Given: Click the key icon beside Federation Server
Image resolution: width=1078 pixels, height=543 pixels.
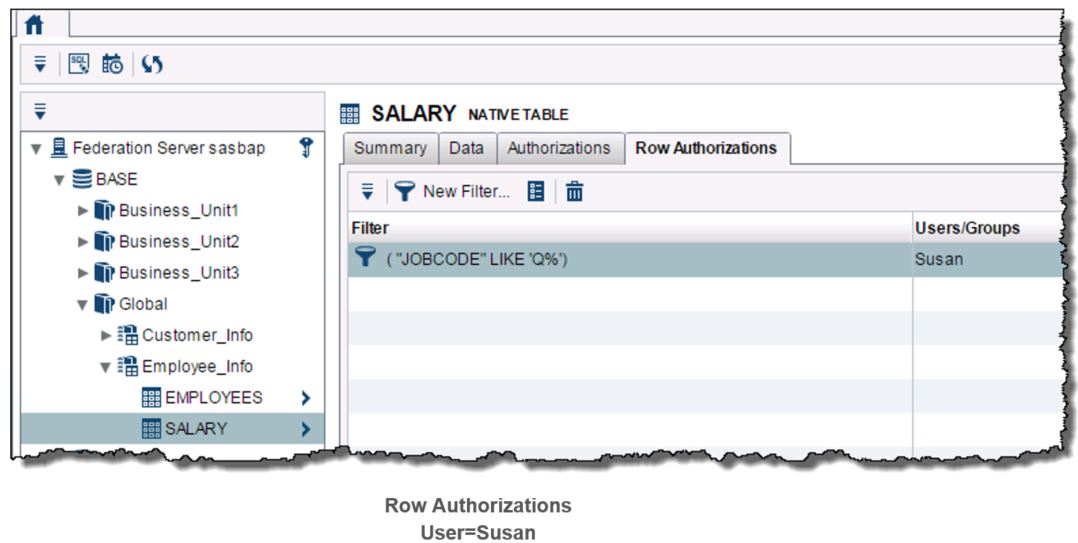Looking at the screenshot, I should point(306,148).
